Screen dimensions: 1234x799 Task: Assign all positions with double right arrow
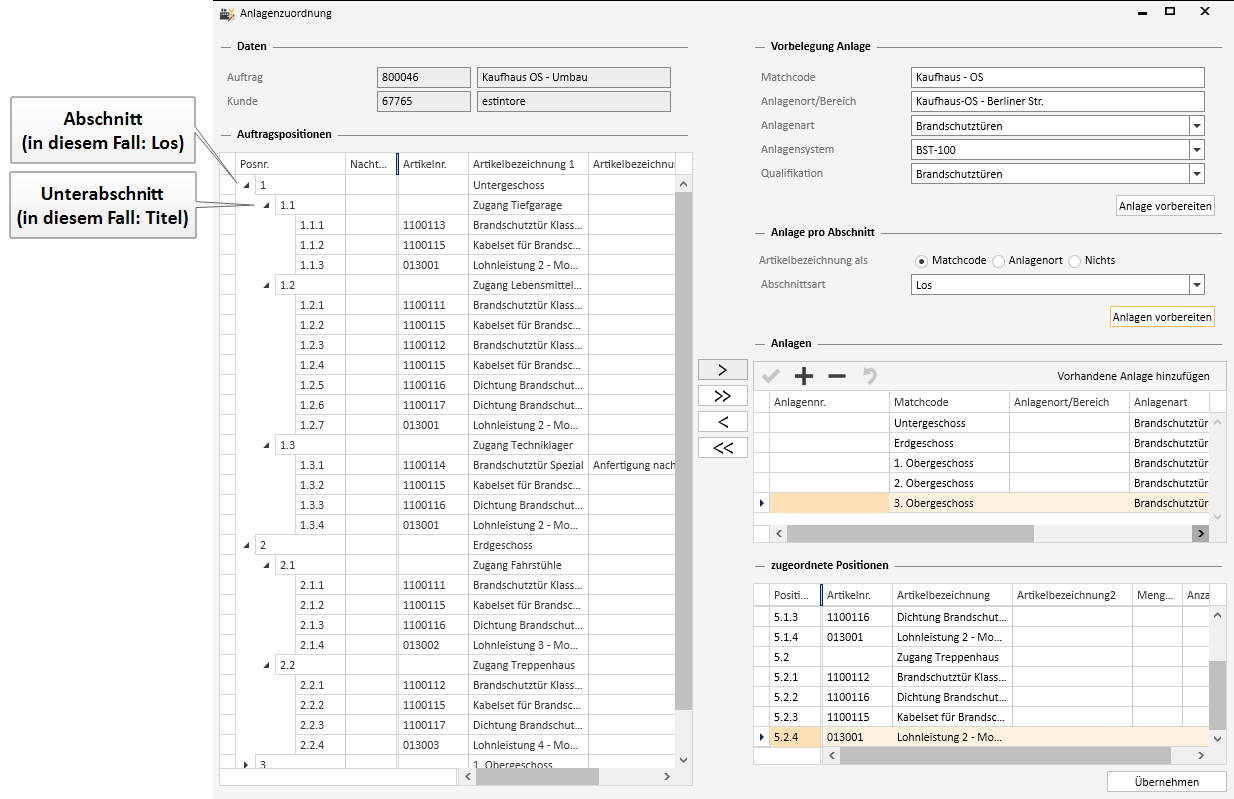723,396
